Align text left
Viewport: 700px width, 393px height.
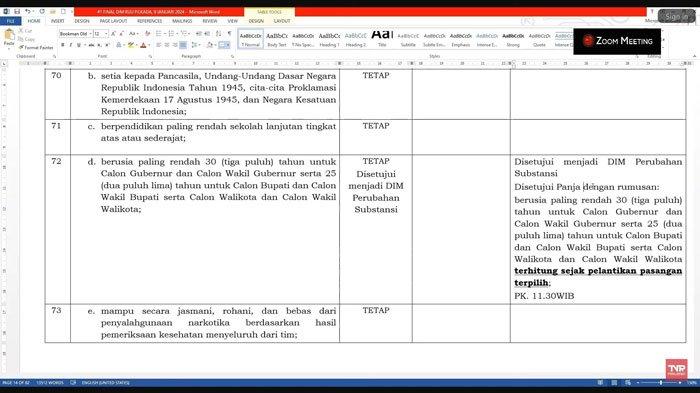[x=158, y=45]
